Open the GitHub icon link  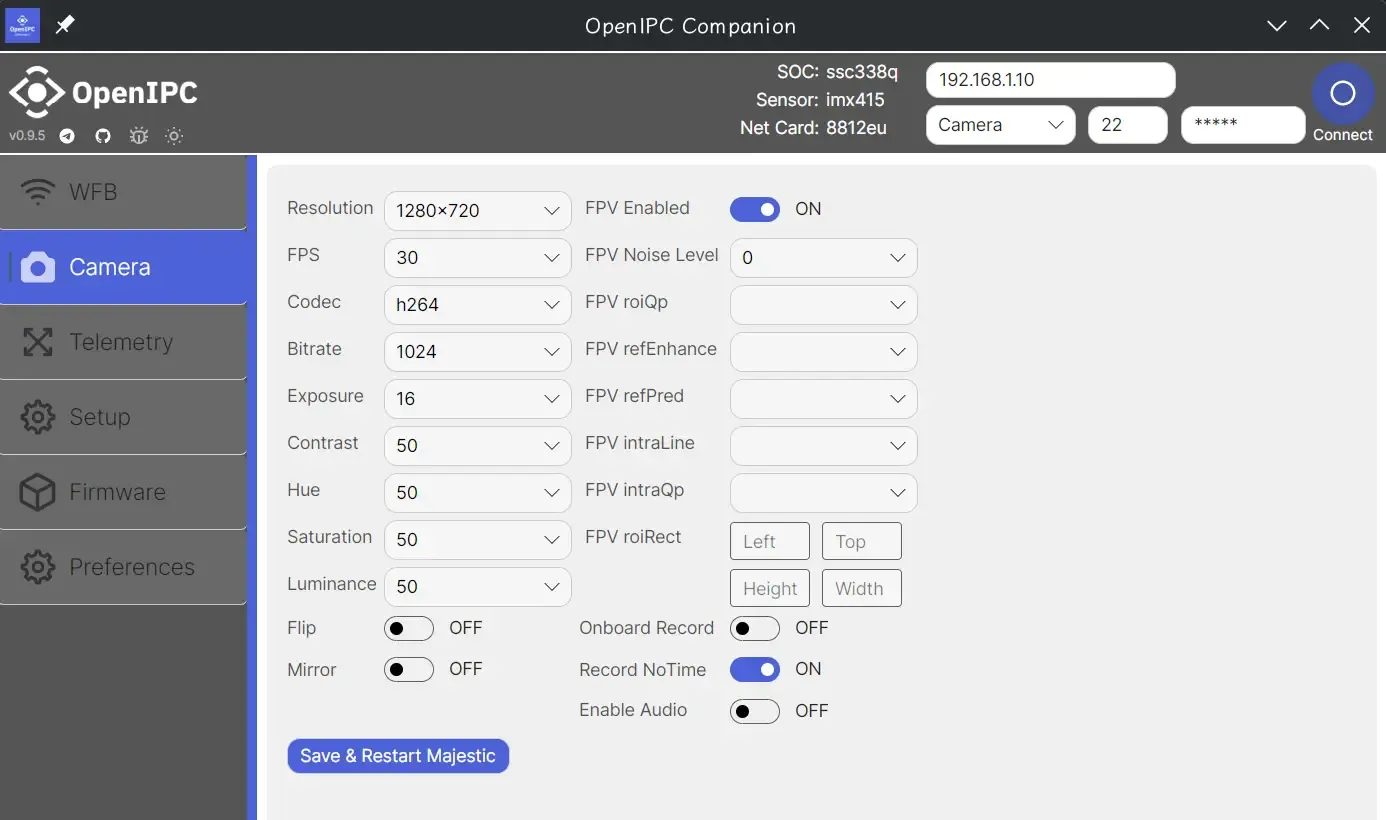(103, 136)
